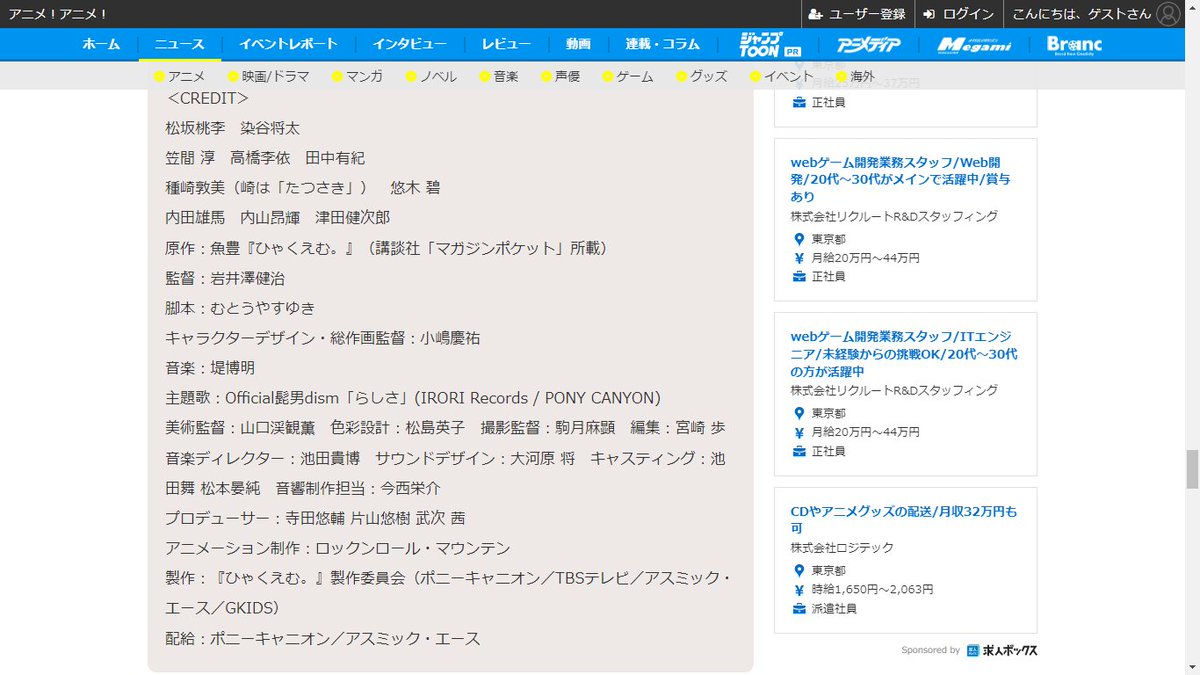Open the イベントレポート menu item
1200x675 pixels.
[x=288, y=44]
